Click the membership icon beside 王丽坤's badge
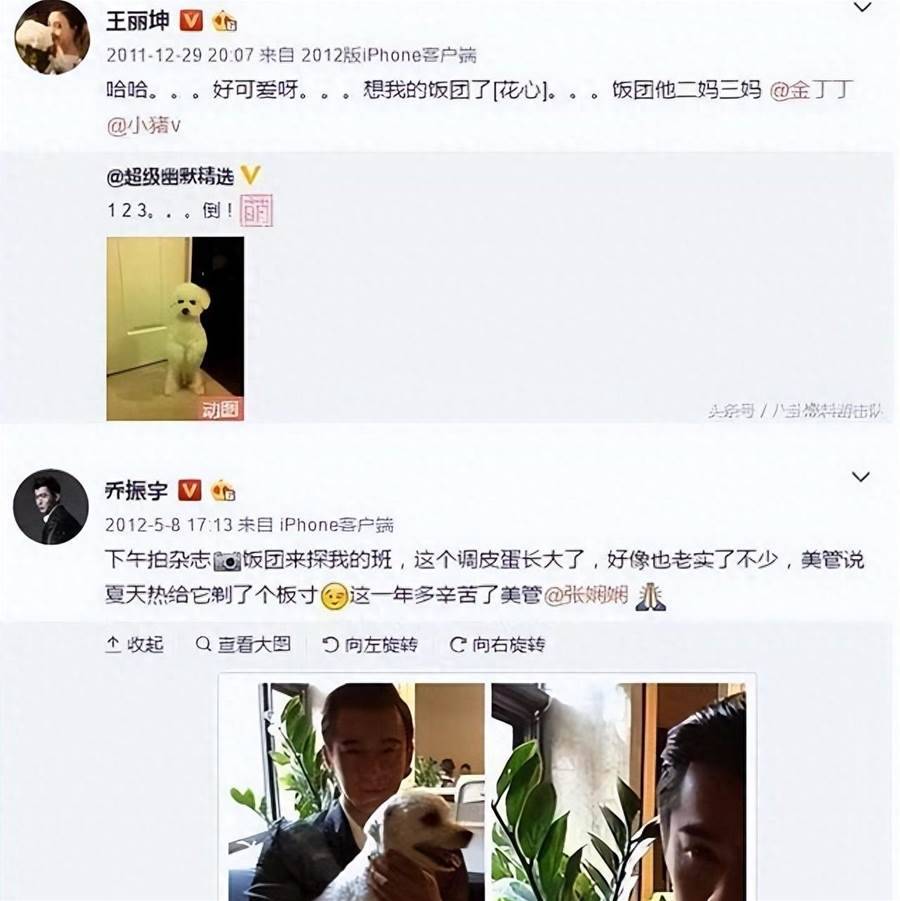 pyautogui.click(x=224, y=22)
